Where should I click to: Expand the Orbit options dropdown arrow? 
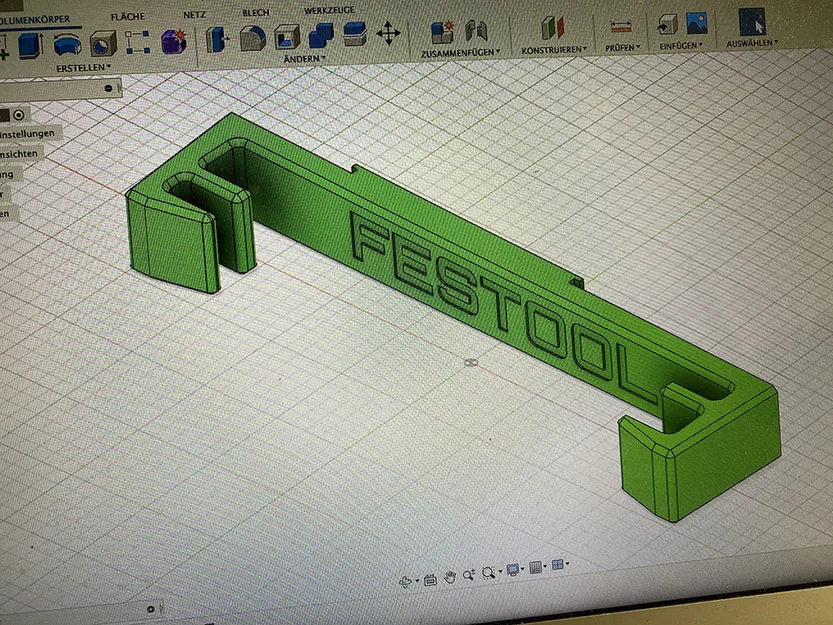click(417, 580)
